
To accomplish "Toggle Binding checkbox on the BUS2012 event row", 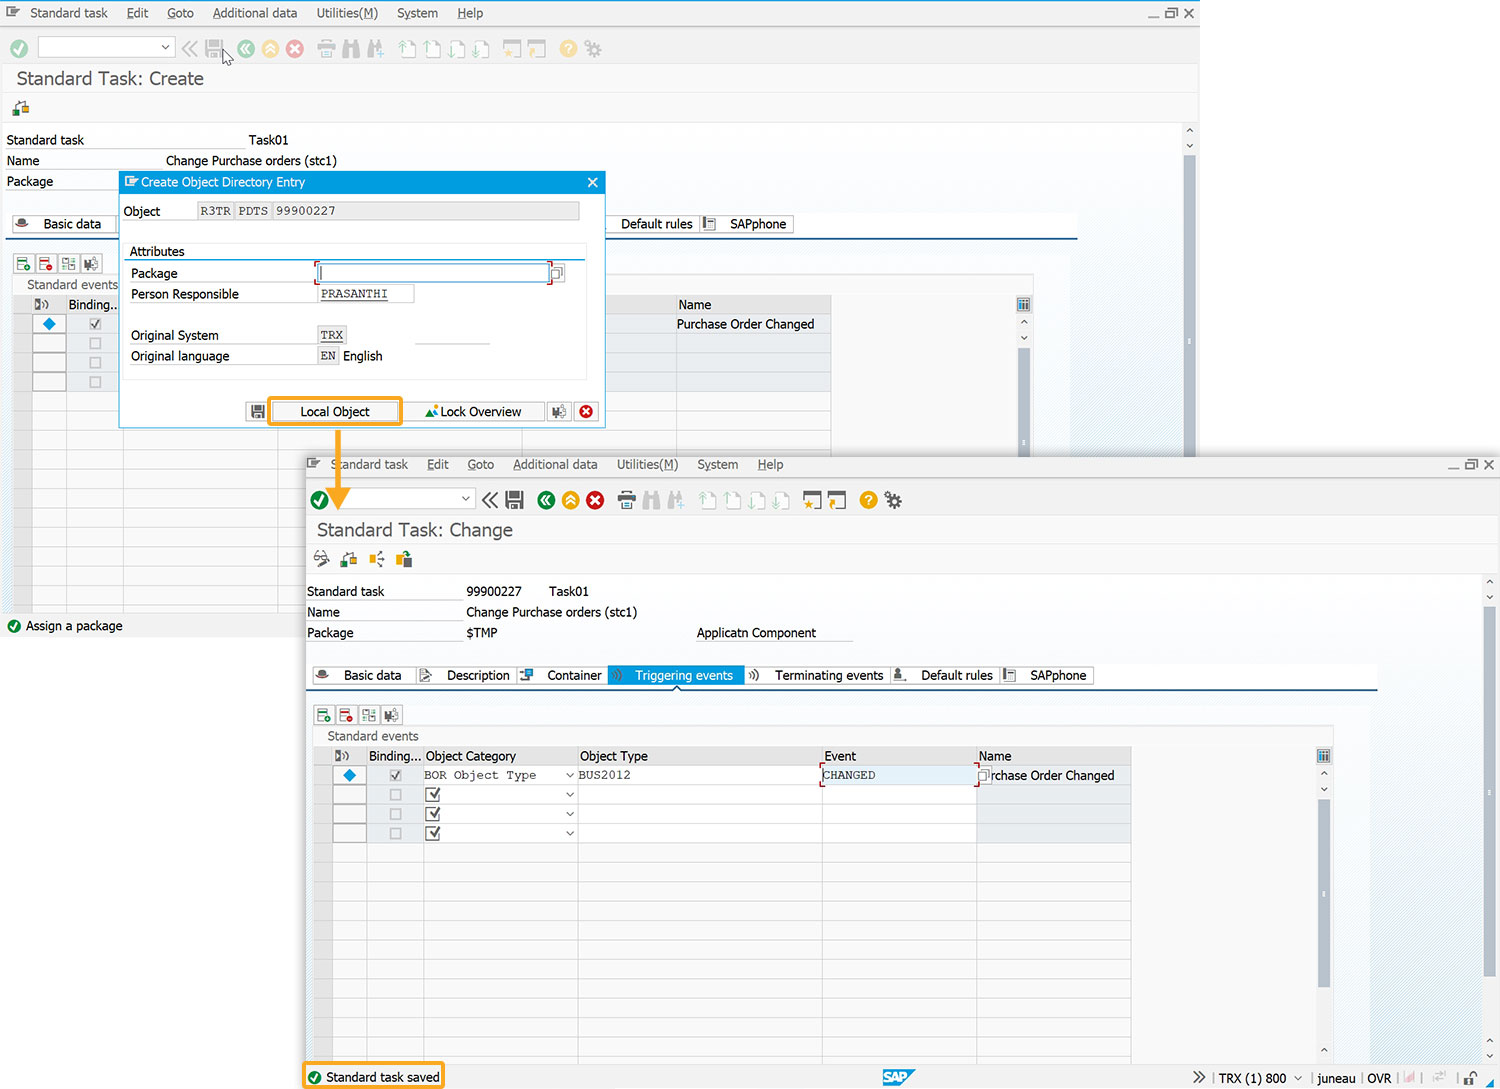I will 396,776.
